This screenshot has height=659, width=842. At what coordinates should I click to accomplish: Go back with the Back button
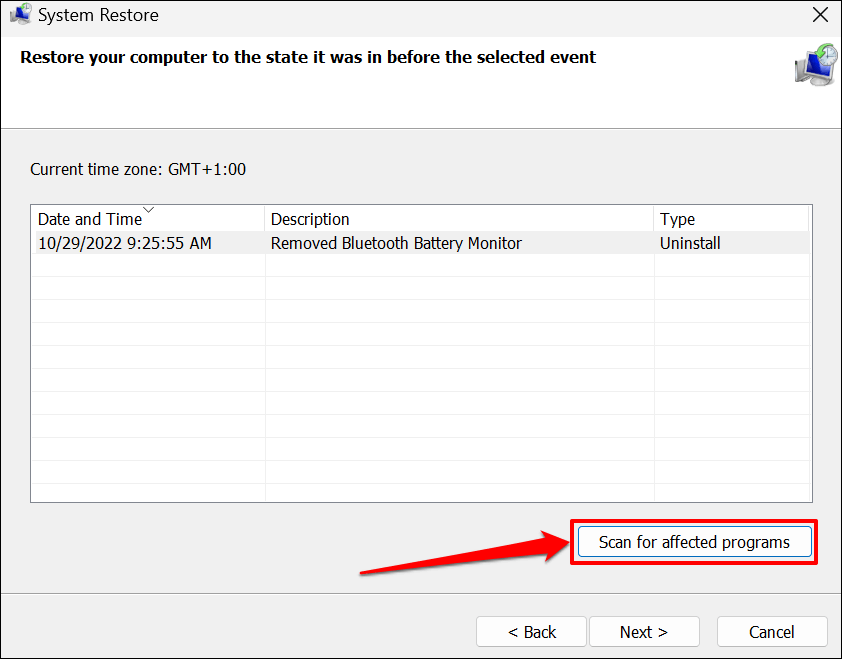(531, 632)
